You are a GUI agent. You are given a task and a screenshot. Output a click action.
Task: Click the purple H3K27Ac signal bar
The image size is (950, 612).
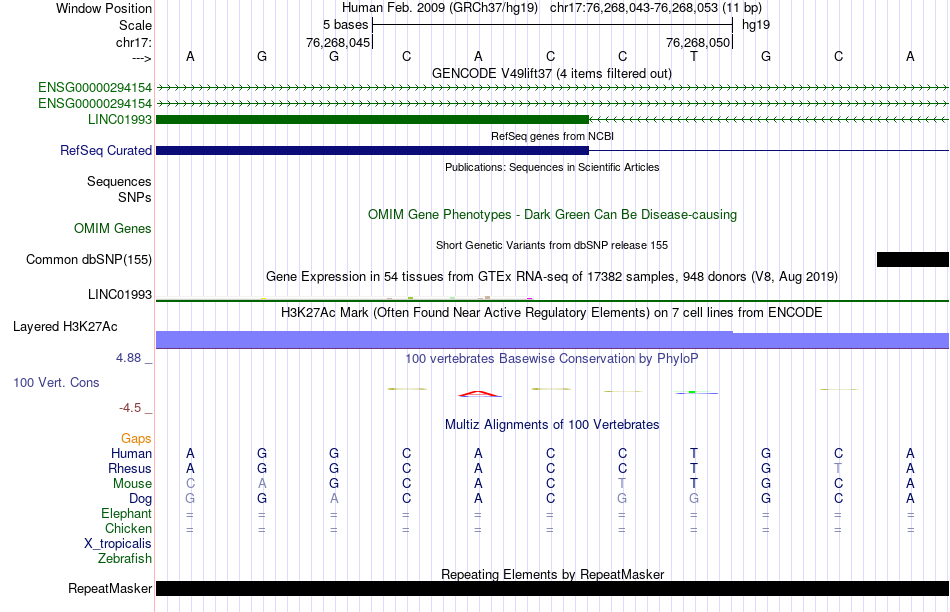pyautogui.click(x=552, y=340)
